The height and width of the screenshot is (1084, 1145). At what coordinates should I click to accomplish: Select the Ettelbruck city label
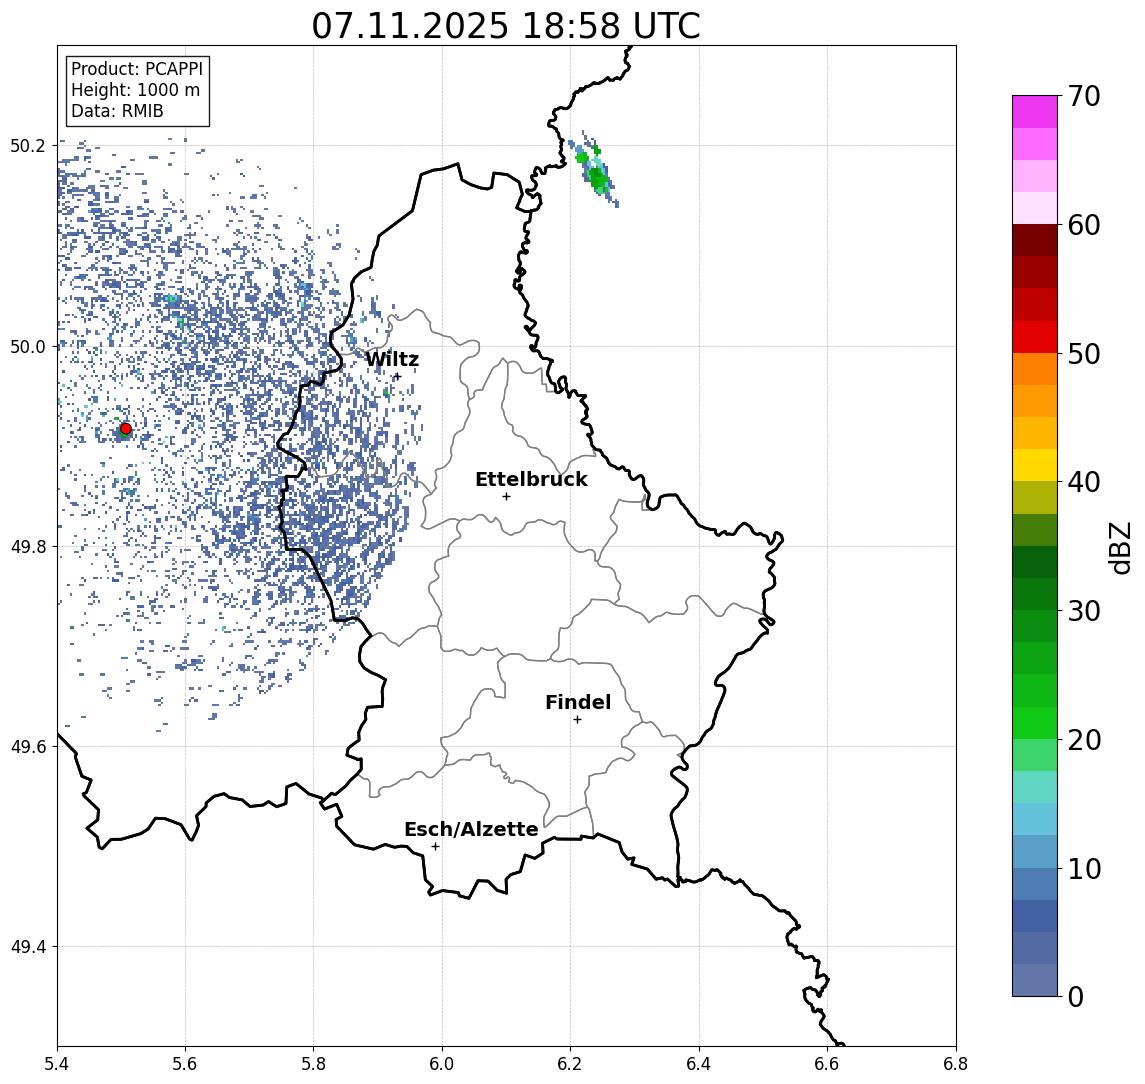[x=532, y=479]
